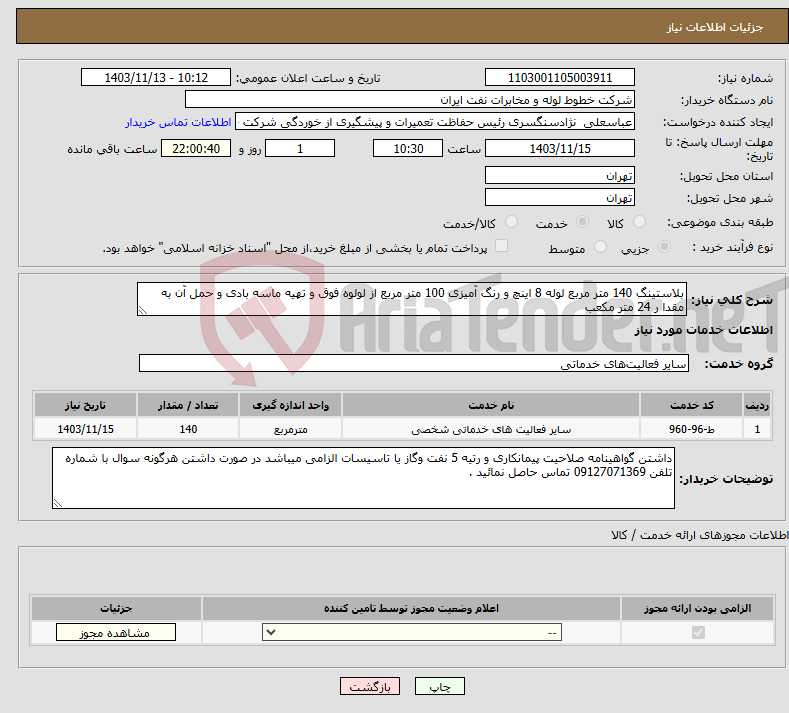The height and width of the screenshot is (713, 789).
Task: Select the متوسط purchase type radio
Action: coord(600,247)
